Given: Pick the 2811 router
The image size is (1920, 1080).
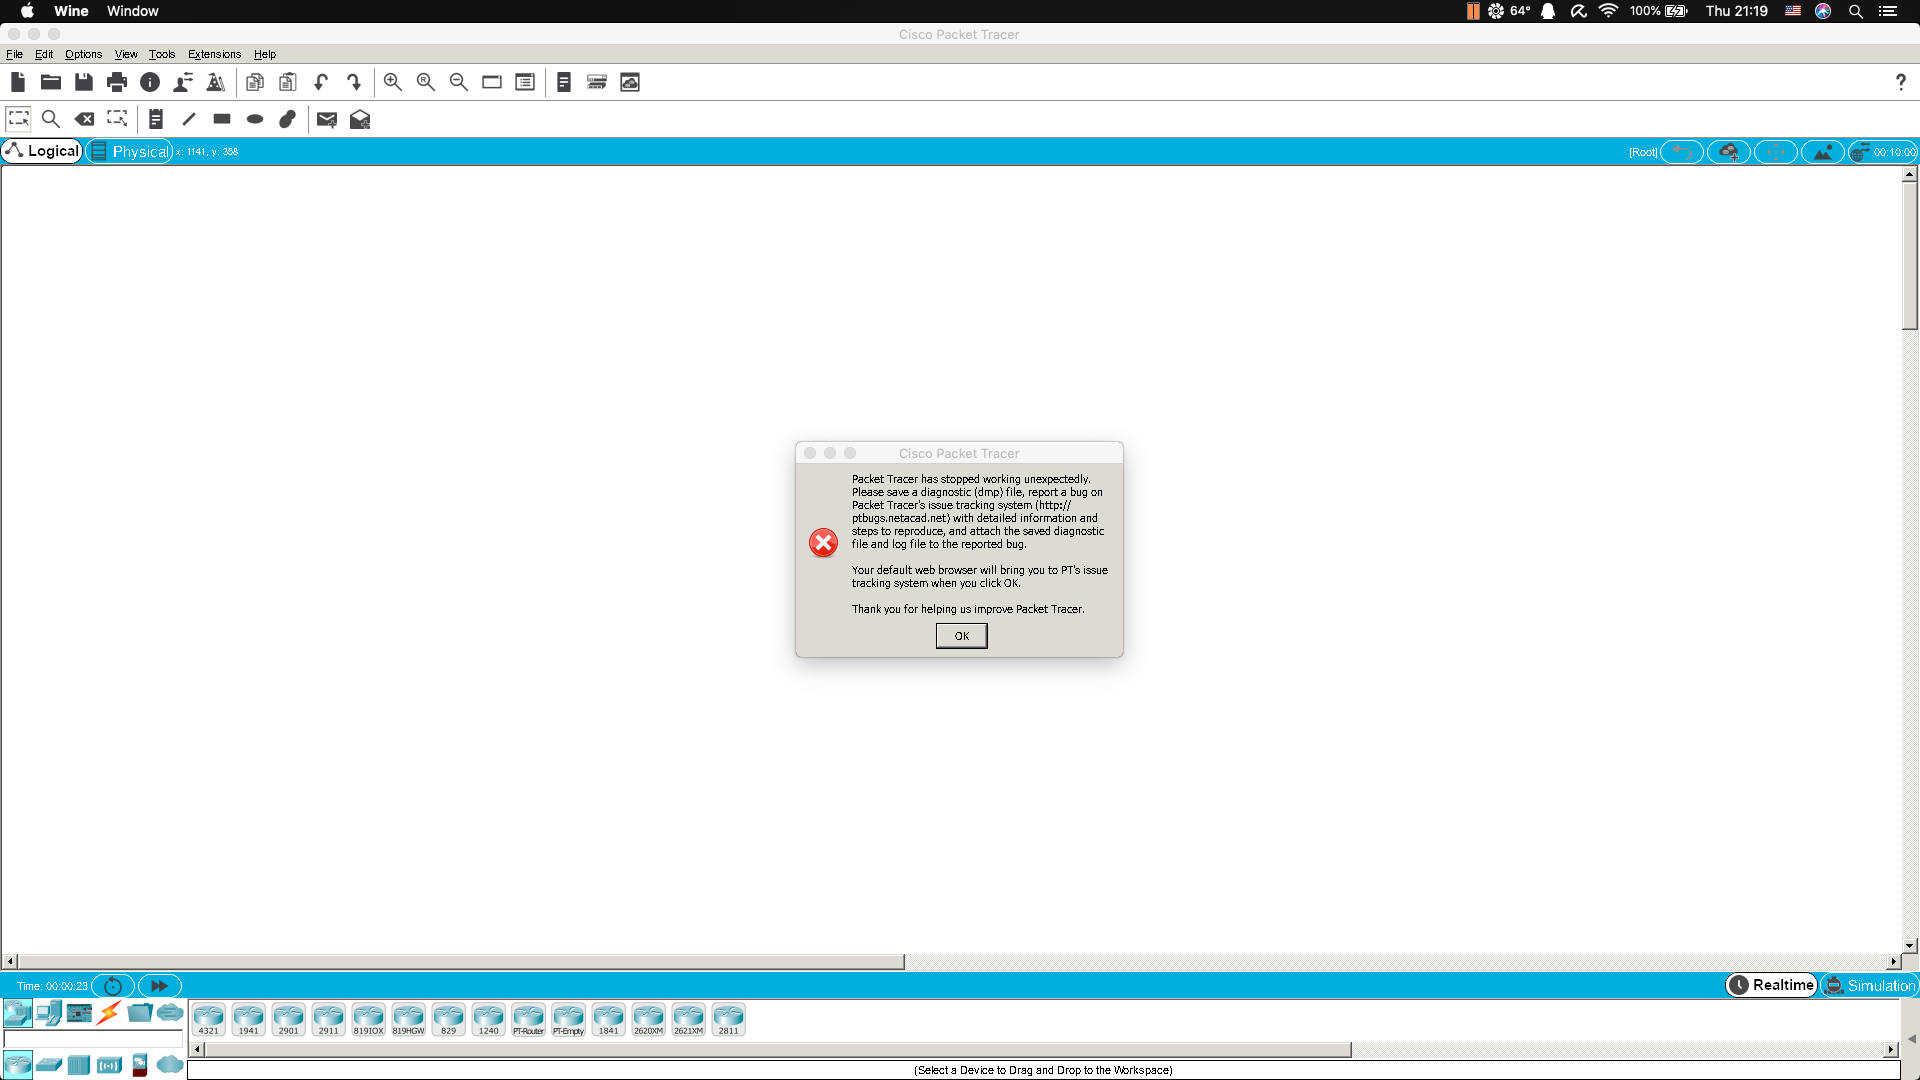Looking at the screenshot, I should tap(728, 1019).
